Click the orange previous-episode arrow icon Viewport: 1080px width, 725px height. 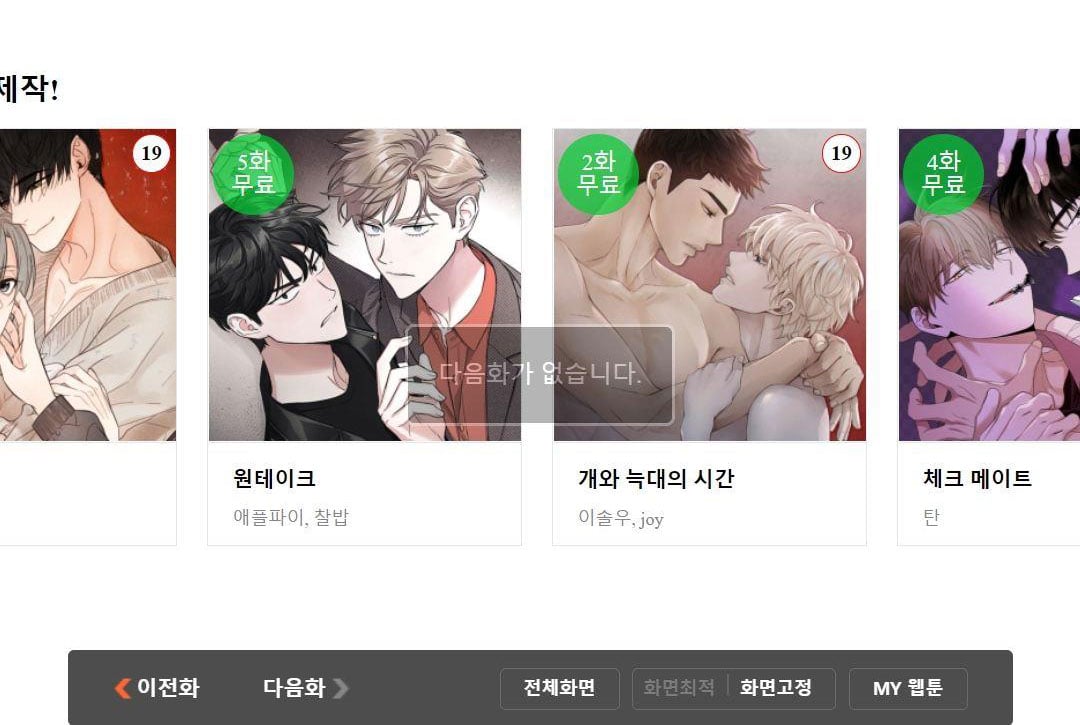[123, 688]
